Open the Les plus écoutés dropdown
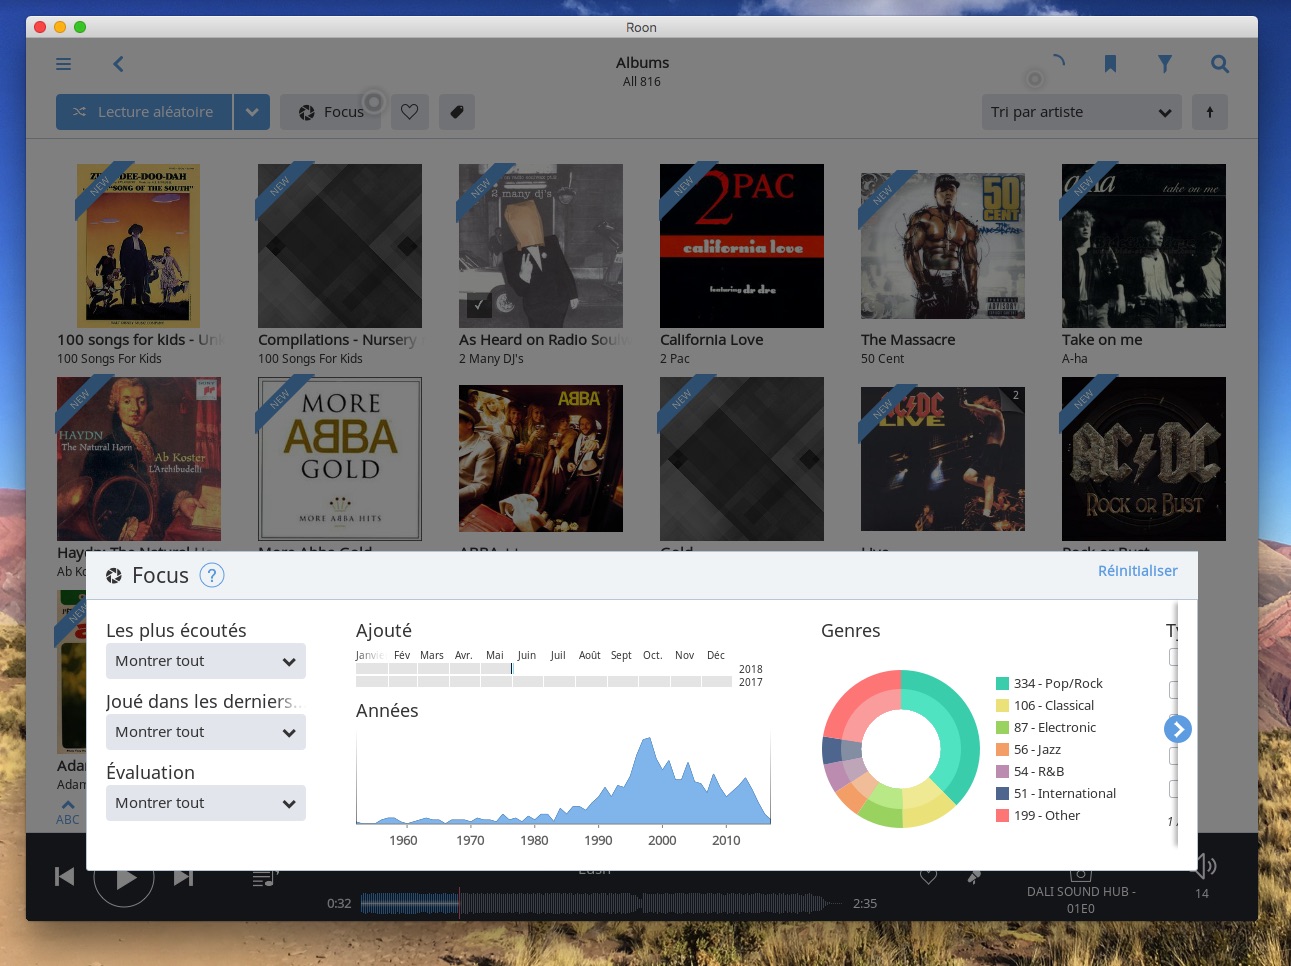Image resolution: width=1291 pixels, height=966 pixels. [x=206, y=661]
